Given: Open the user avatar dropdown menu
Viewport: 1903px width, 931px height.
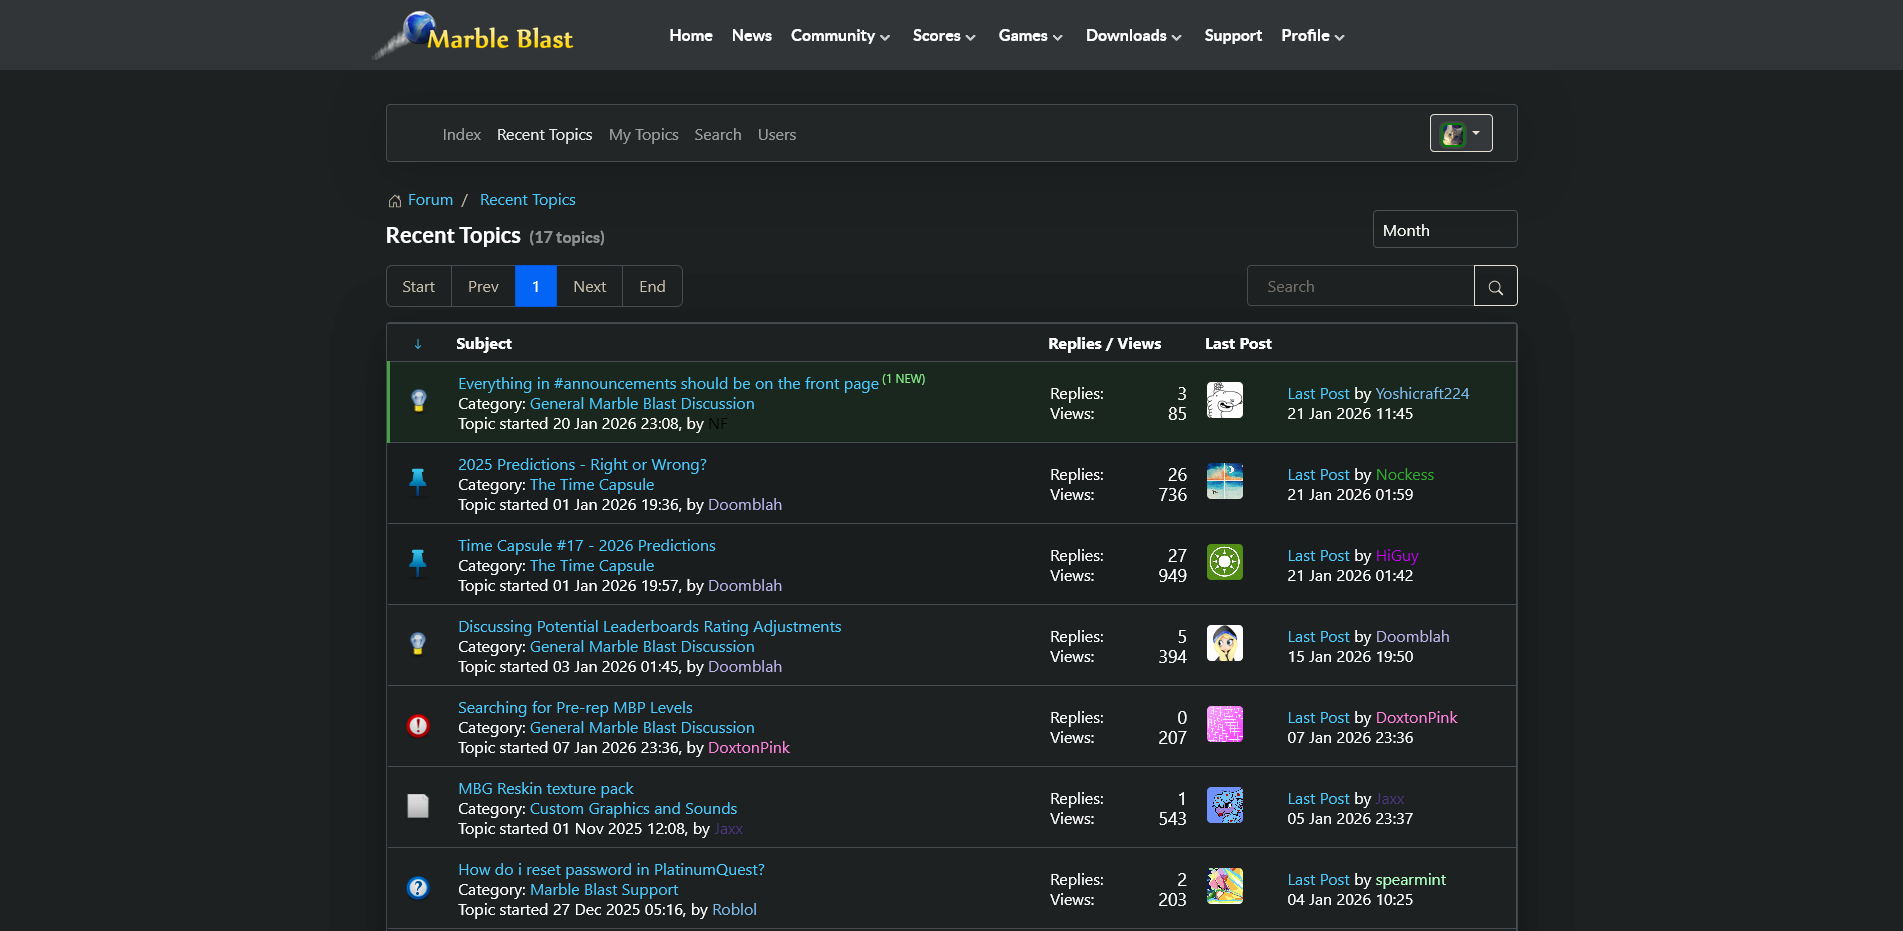Looking at the screenshot, I should (x=1460, y=133).
